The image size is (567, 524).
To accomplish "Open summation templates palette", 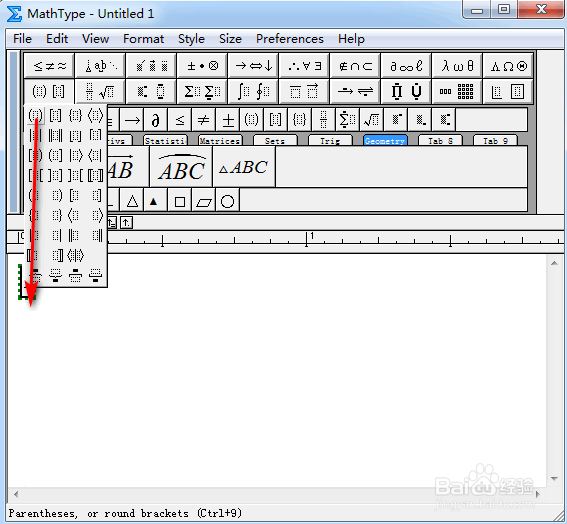I will [202, 91].
